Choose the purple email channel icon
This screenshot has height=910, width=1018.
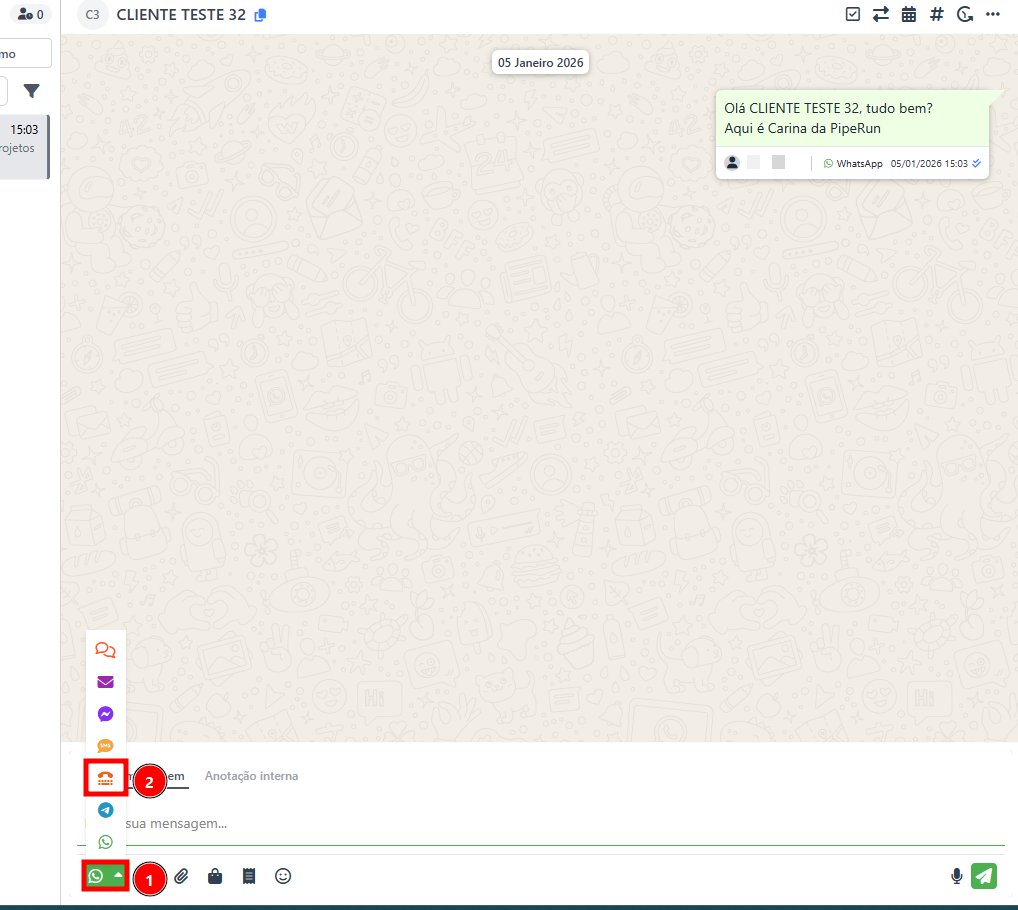[105, 682]
